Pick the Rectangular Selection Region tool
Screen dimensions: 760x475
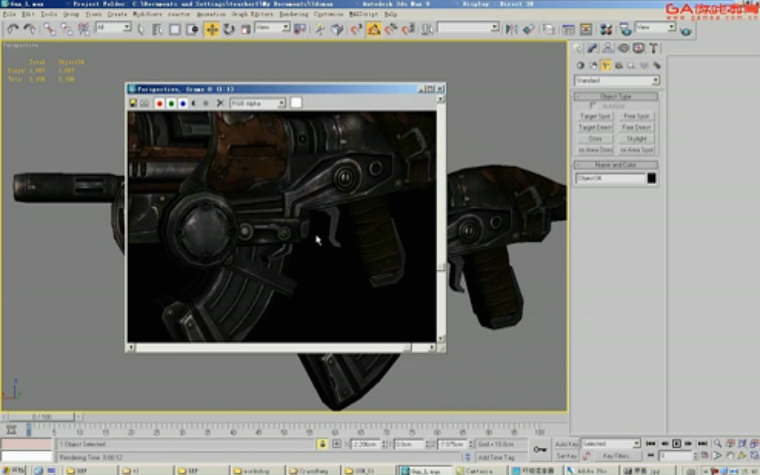[x=174, y=29]
